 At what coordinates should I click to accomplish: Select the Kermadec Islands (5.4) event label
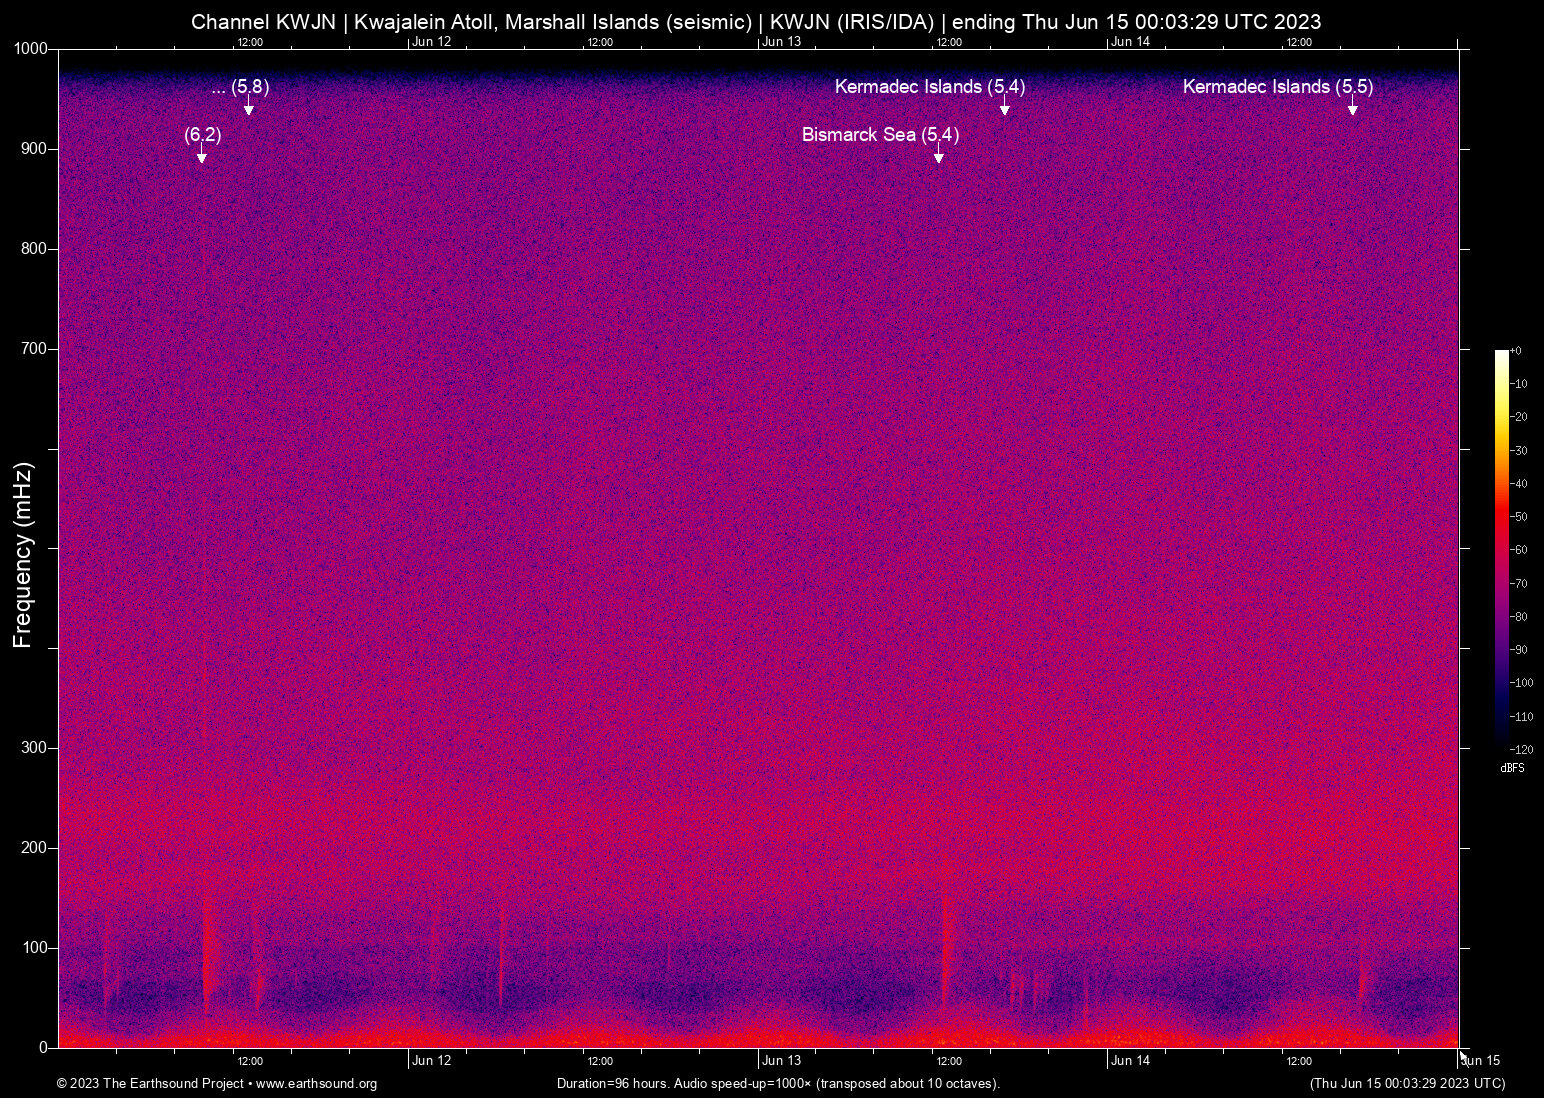coord(929,87)
